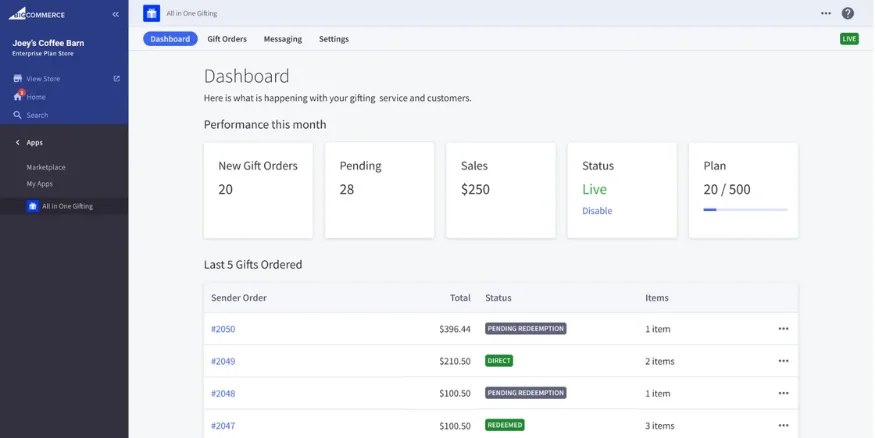The height and width of the screenshot is (438, 875).
Task: Open the help question mark icon
Action: tap(848, 13)
